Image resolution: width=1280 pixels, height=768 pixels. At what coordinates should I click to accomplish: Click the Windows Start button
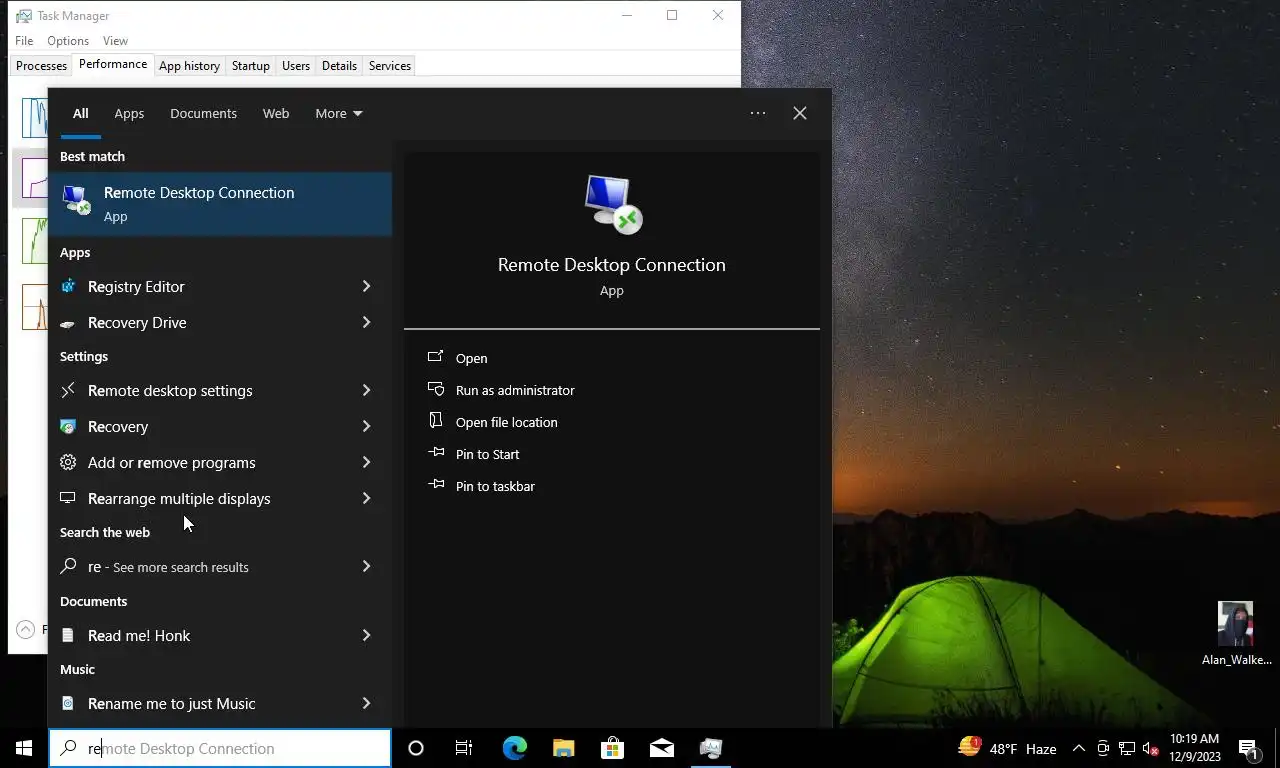(24, 748)
